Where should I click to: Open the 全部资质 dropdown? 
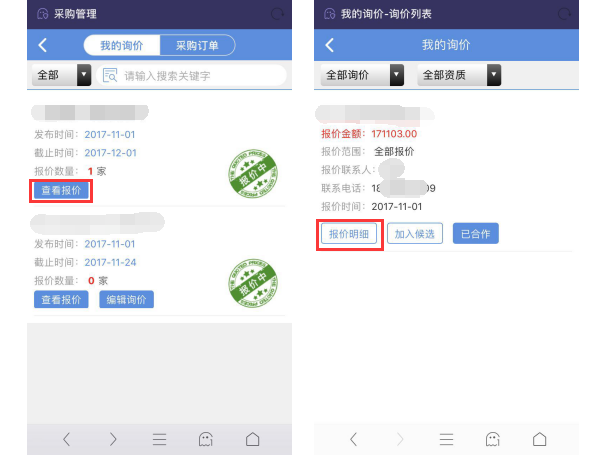point(459,75)
